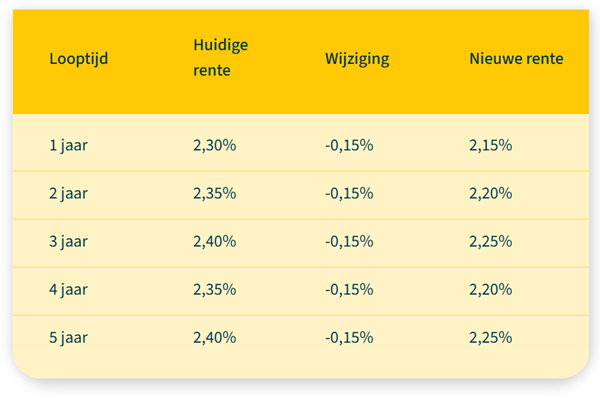Click new rate 2,25% in 5 jaar row
This screenshot has width=600, height=397.
[x=491, y=338]
